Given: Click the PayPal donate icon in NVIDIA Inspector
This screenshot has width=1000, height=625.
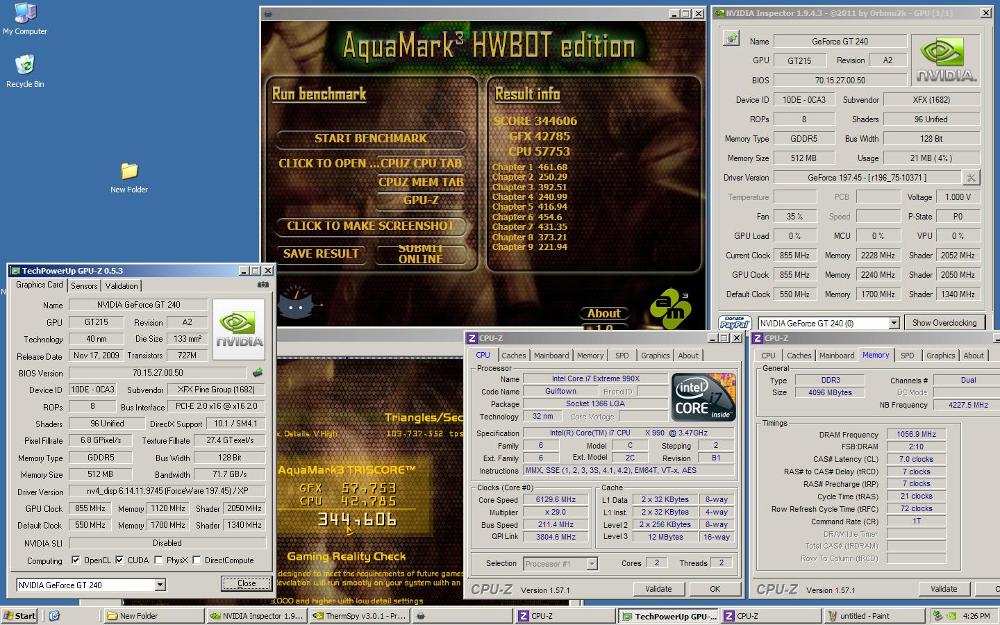Looking at the screenshot, I should coord(734,323).
